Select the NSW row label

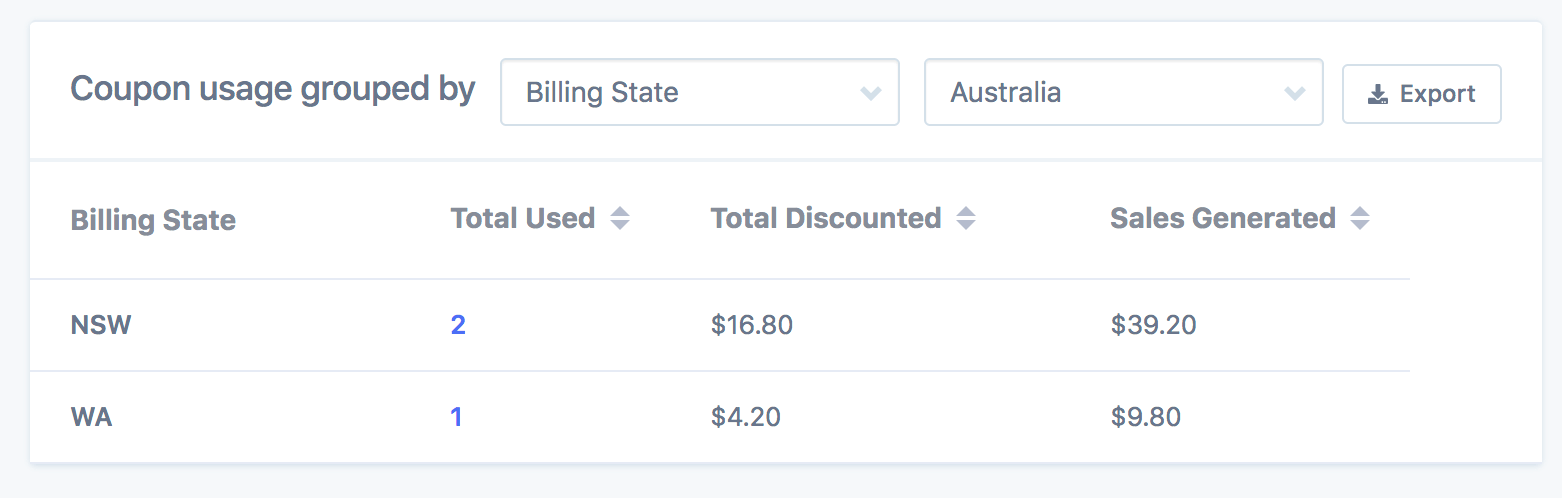click(101, 325)
